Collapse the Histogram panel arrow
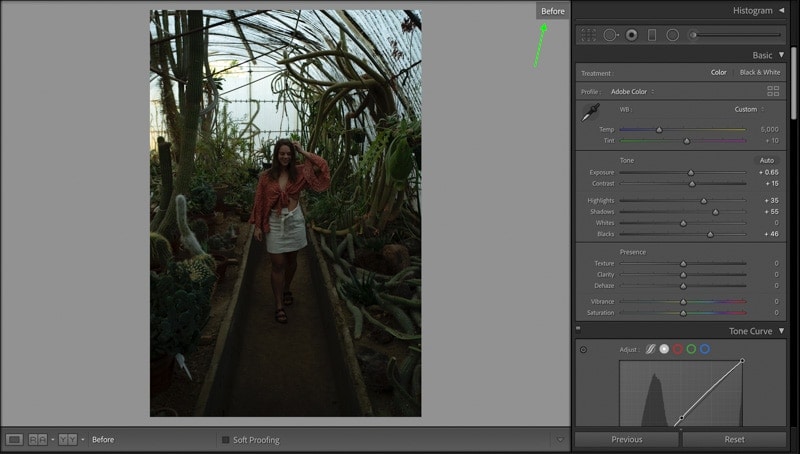 tap(781, 10)
